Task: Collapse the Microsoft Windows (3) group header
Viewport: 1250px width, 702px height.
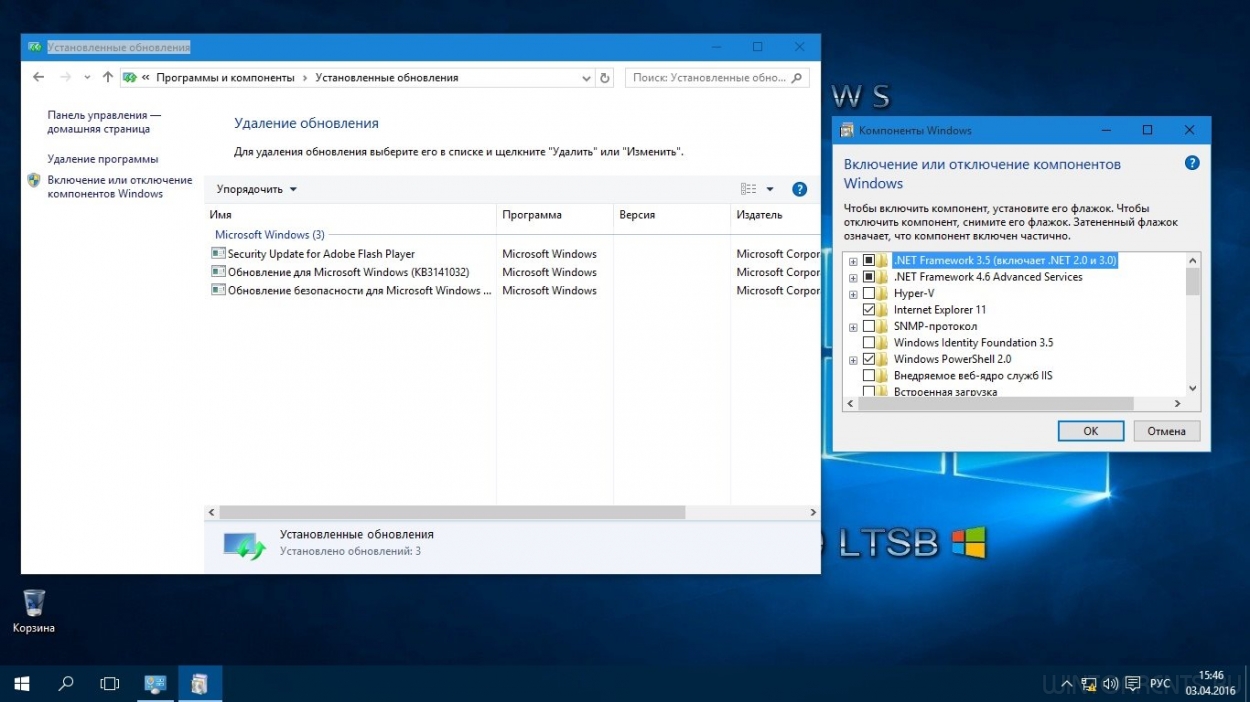Action: pos(270,235)
